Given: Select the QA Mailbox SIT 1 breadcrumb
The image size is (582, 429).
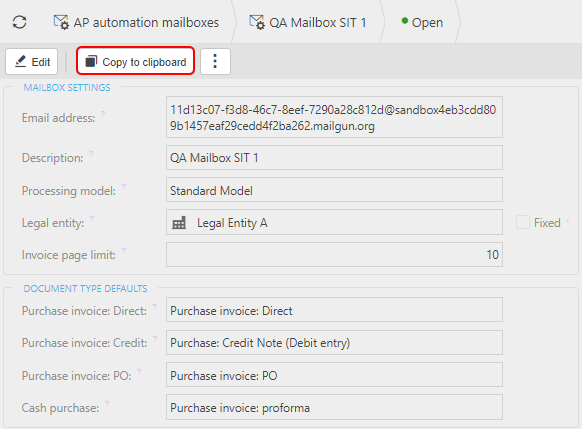Looking at the screenshot, I should tap(308, 22).
